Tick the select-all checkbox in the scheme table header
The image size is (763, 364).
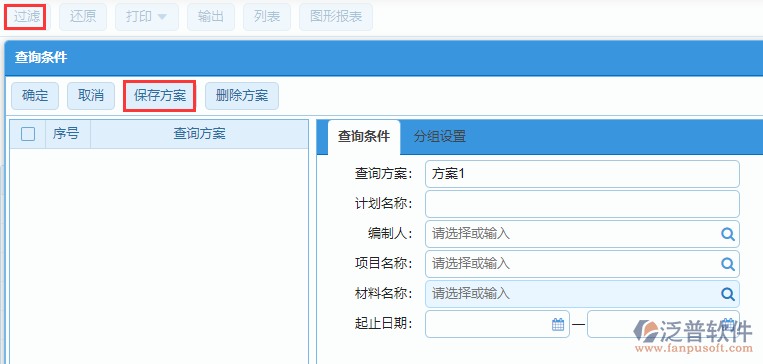(x=28, y=134)
